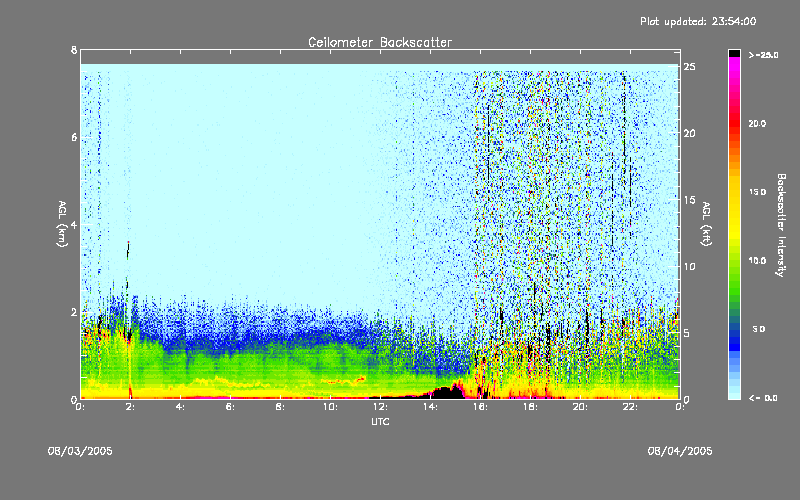Click the 'AGL (kft)' right axis label
800x500 pixels.
click(x=707, y=224)
